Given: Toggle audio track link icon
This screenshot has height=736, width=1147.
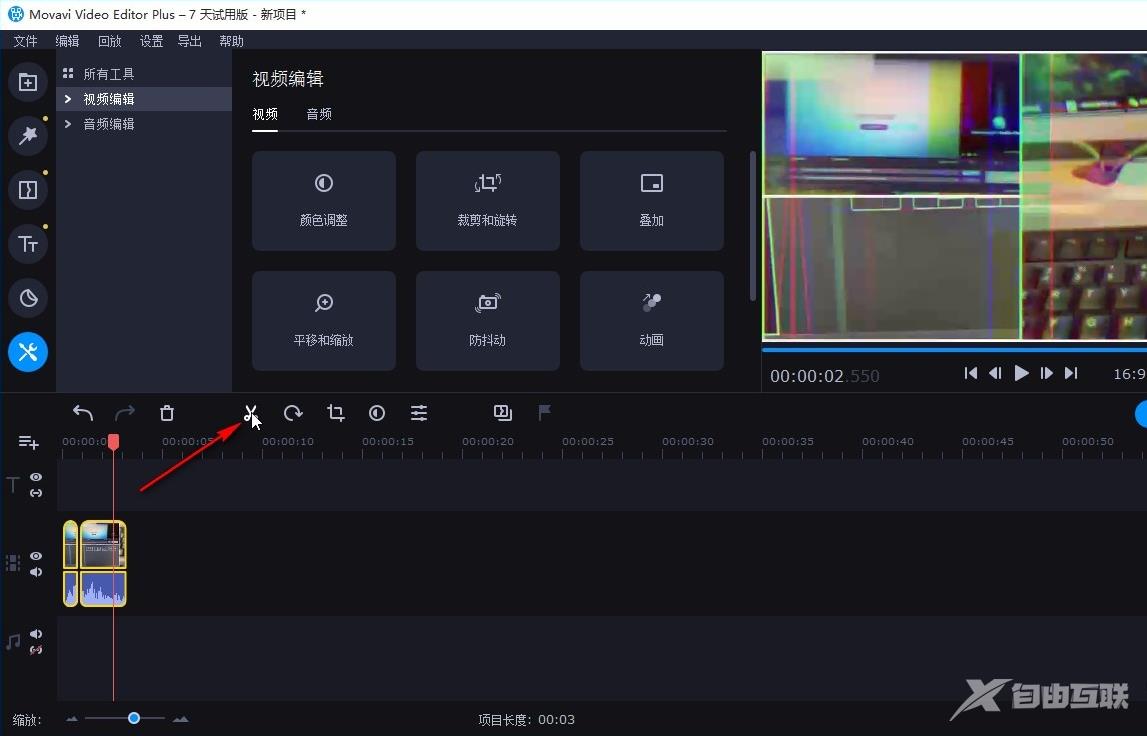Looking at the screenshot, I should (36, 650).
